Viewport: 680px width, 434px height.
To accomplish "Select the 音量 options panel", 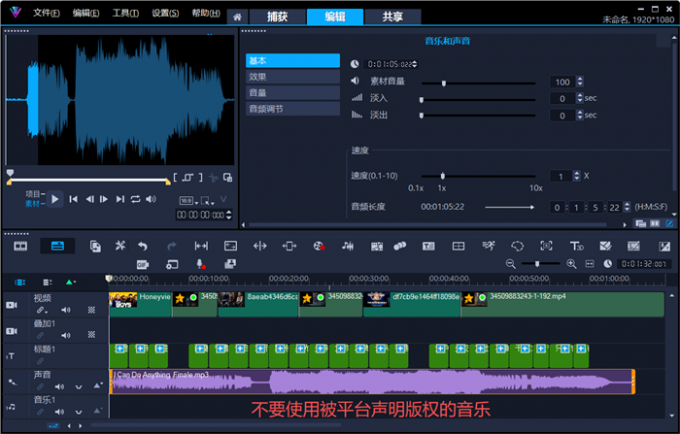I will pos(293,93).
